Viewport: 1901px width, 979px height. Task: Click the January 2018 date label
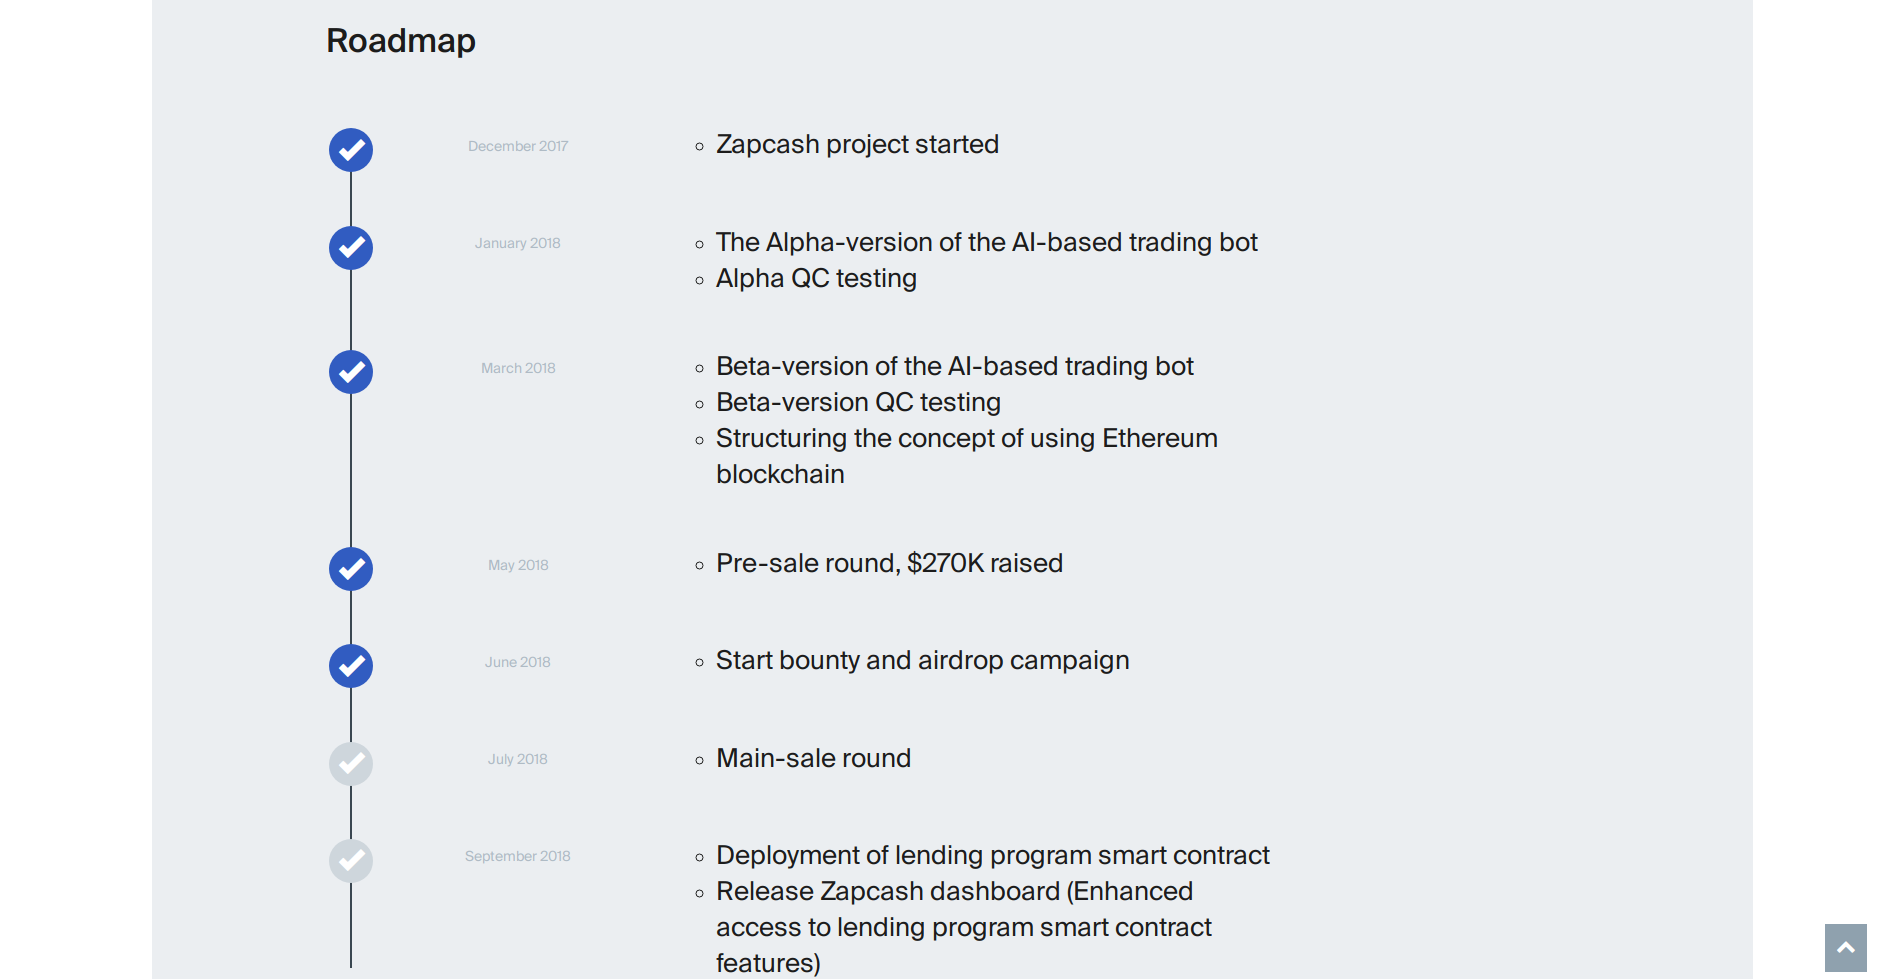point(517,243)
